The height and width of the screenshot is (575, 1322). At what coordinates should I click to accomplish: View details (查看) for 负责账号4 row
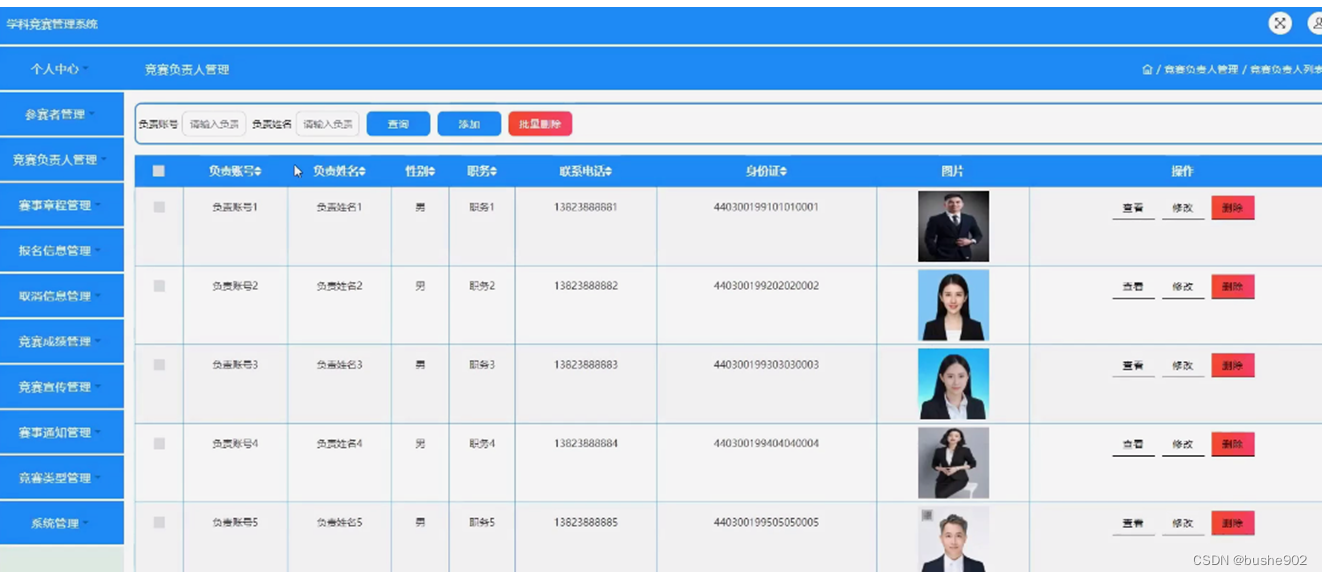[1132, 445]
